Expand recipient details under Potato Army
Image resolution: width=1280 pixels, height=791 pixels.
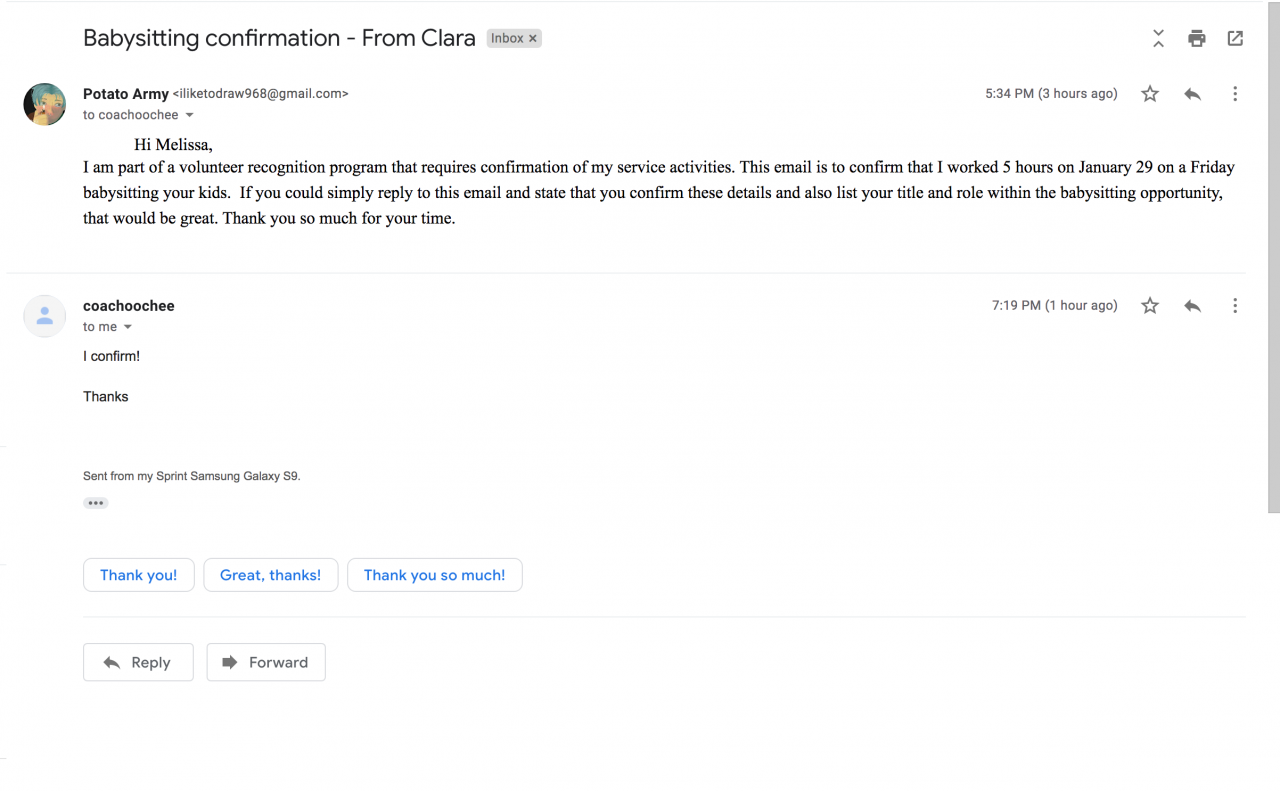click(190, 116)
